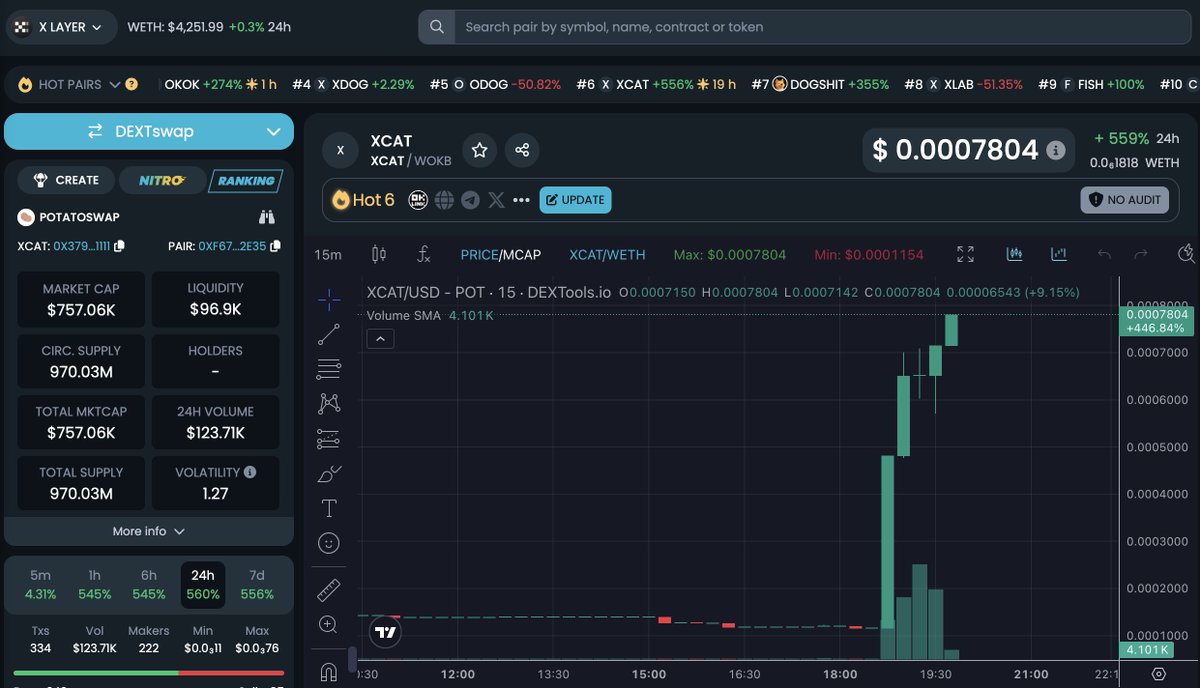Click the XCAT contract address 0X379...1111

pyautogui.click(x=82, y=246)
